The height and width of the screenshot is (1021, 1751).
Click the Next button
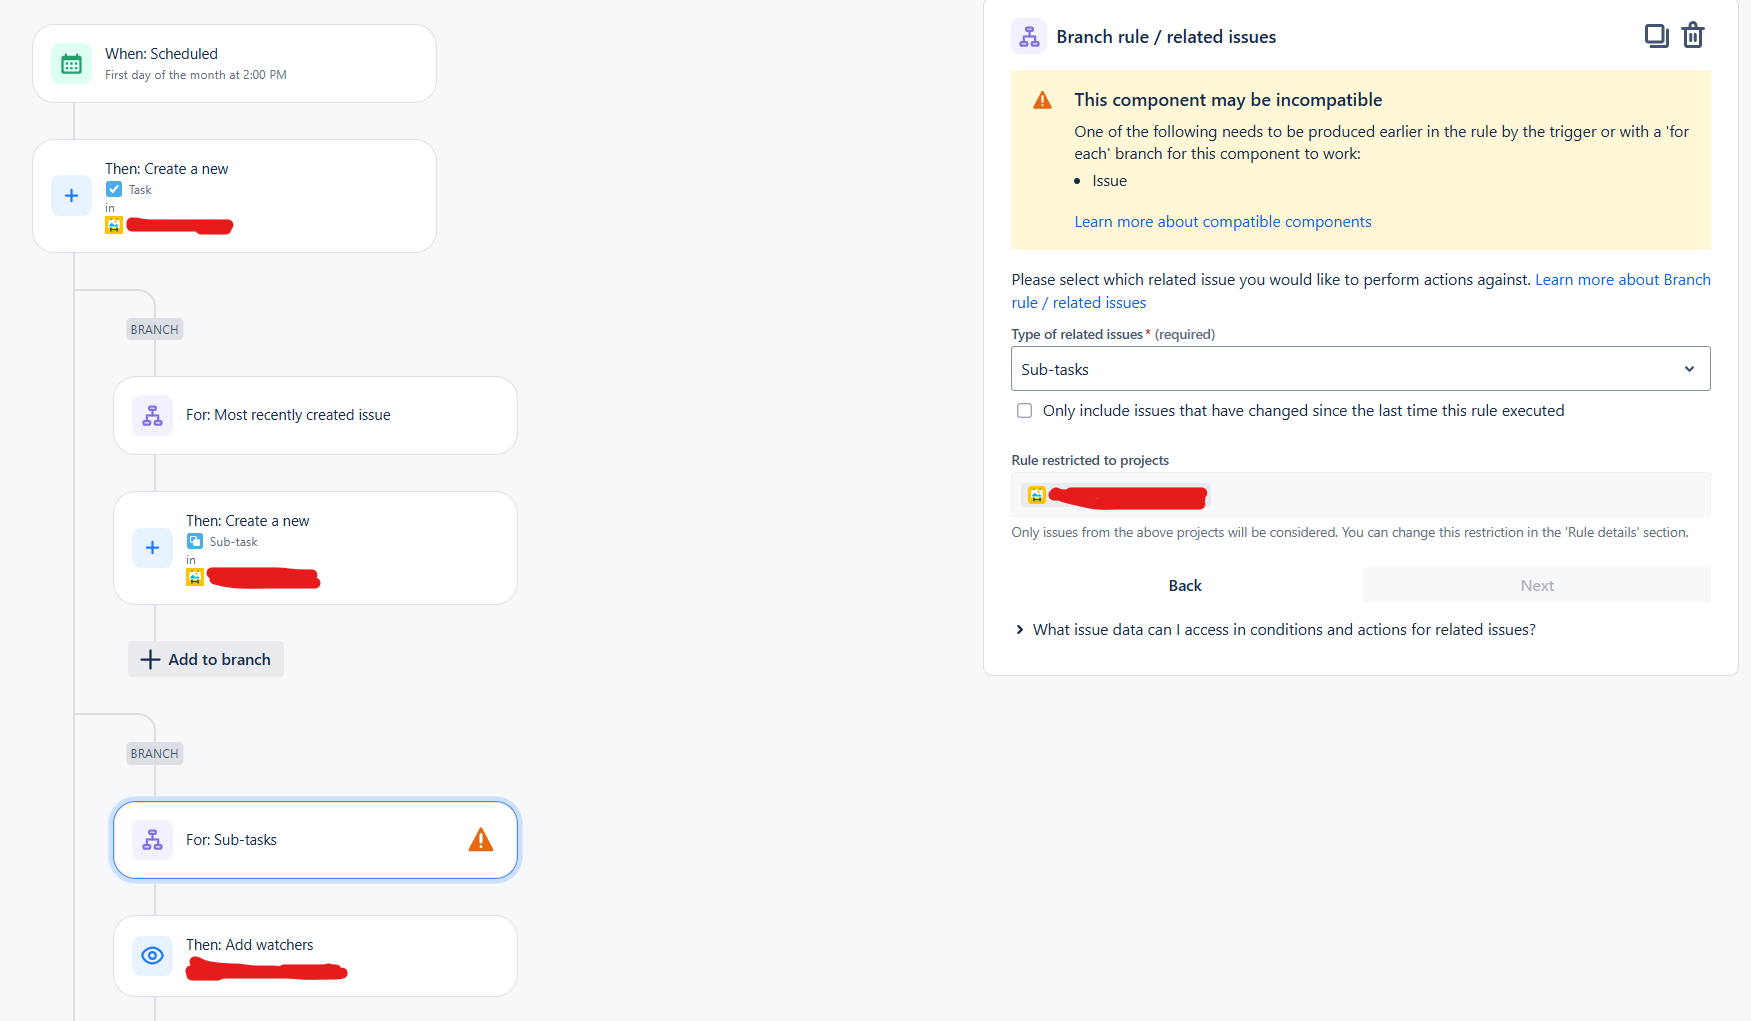(x=1536, y=586)
